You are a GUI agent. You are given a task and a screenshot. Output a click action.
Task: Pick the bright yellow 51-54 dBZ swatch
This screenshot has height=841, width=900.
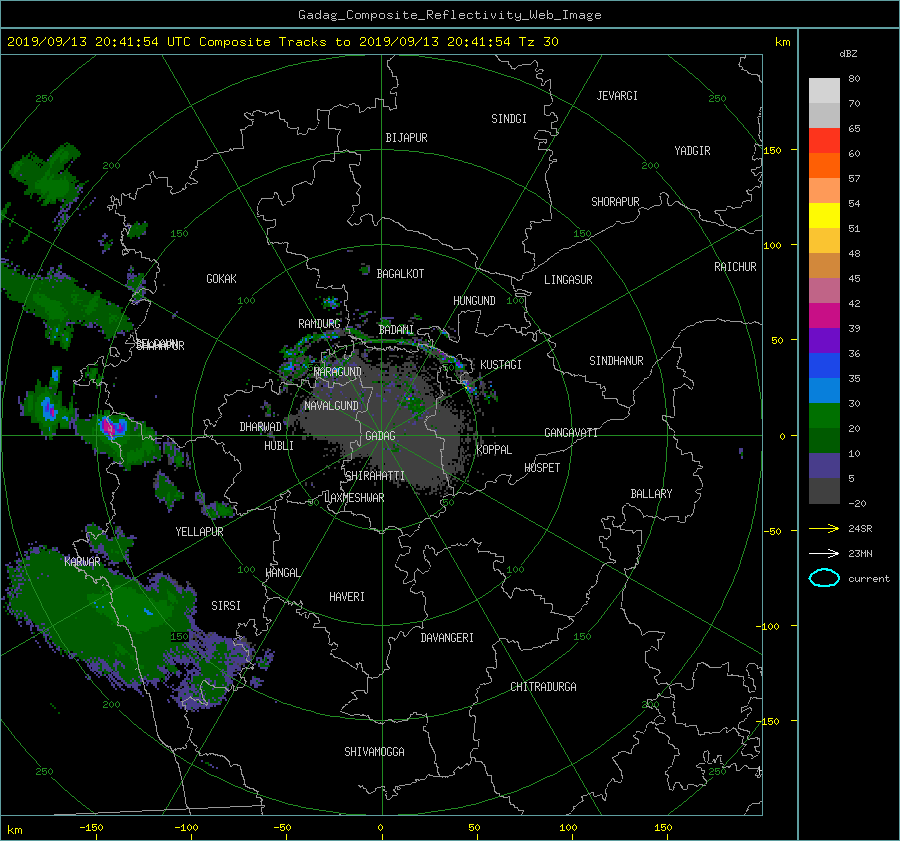tap(824, 215)
